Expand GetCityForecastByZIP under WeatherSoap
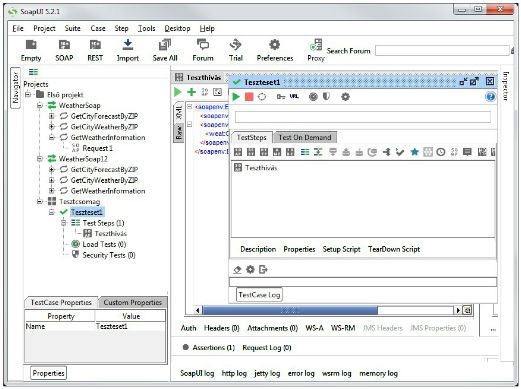 point(52,116)
